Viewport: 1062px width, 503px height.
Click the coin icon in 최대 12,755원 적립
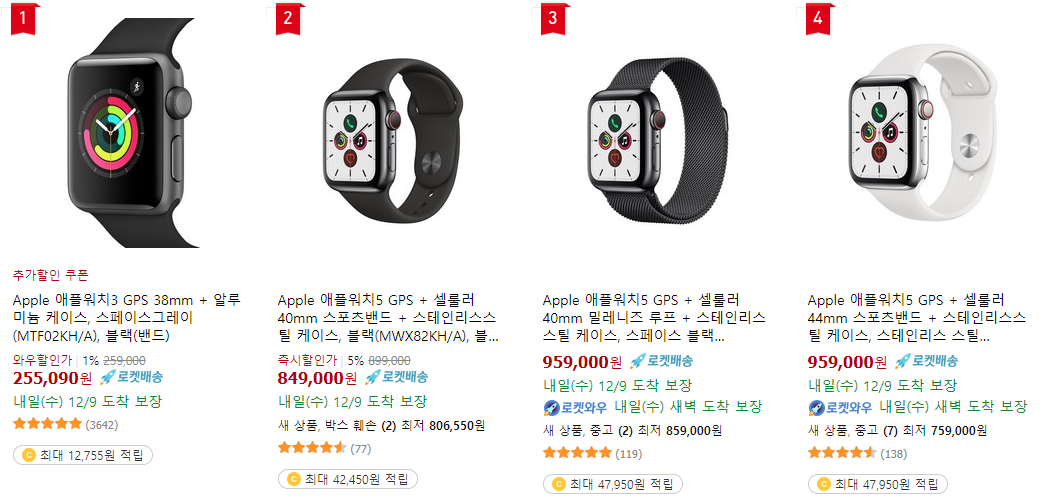28,455
